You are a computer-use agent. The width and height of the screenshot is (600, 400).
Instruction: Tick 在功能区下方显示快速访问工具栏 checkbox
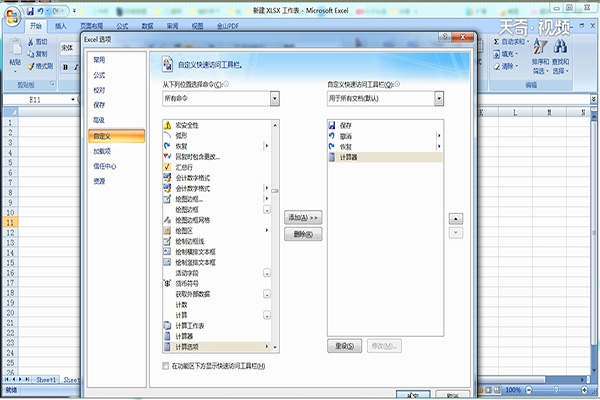[x=165, y=366]
